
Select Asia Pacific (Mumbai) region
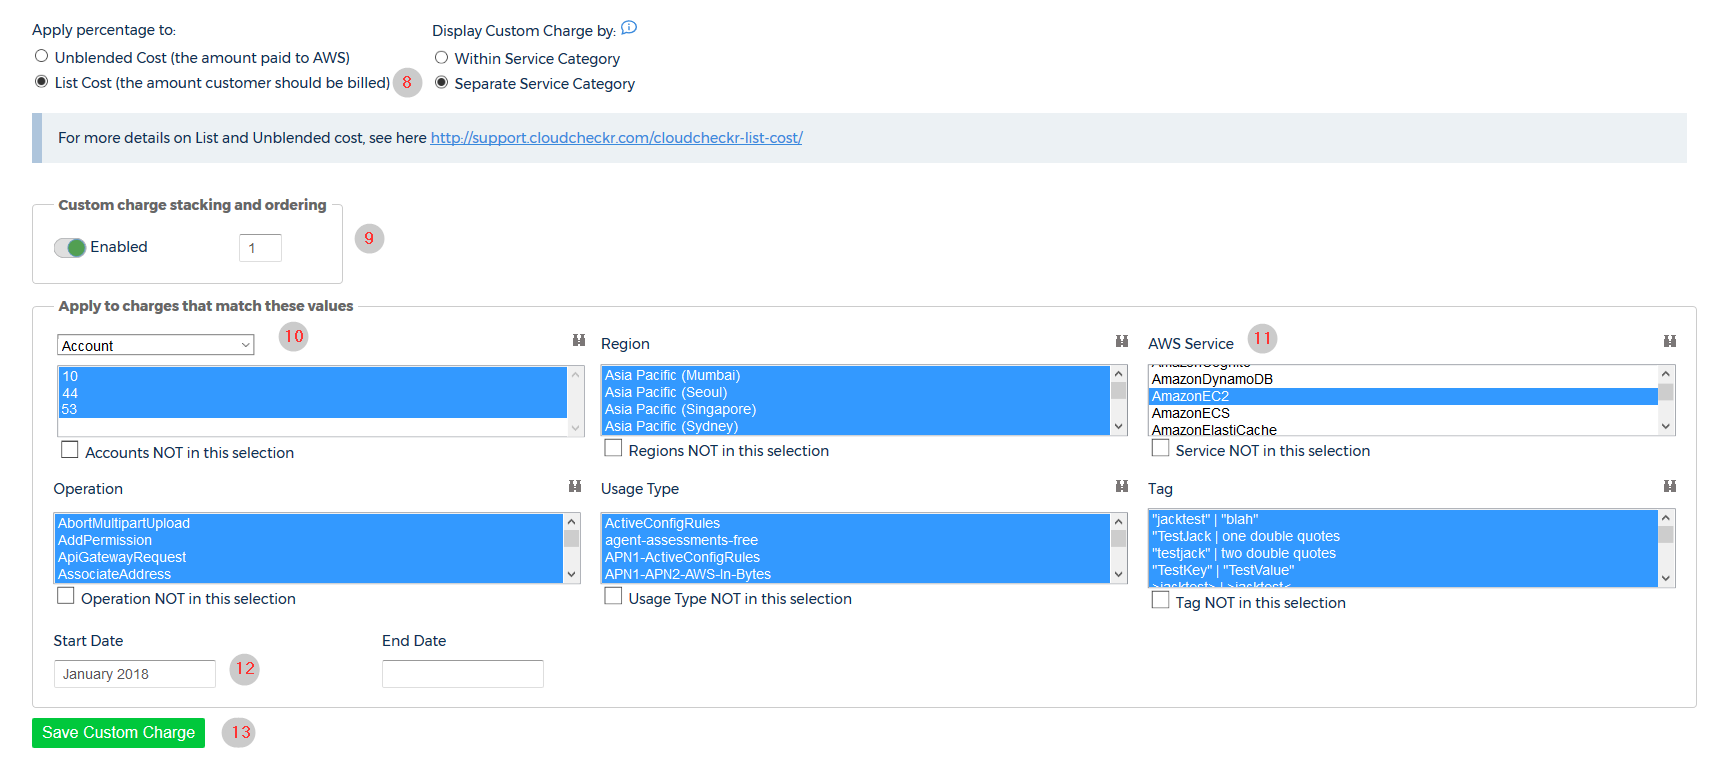(x=856, y=375)
